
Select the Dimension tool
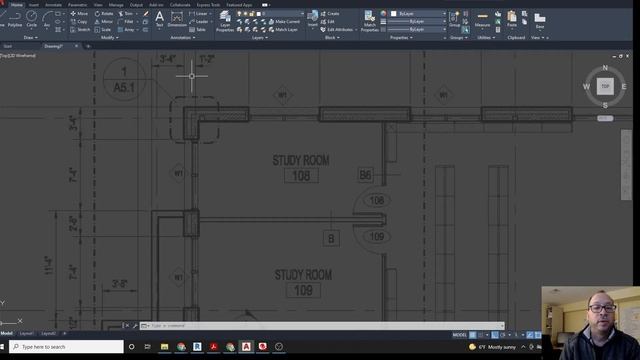tap(177, 19)
